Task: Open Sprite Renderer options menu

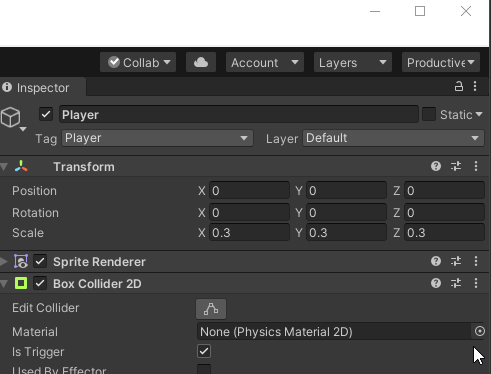Action: tap(476, 261)
